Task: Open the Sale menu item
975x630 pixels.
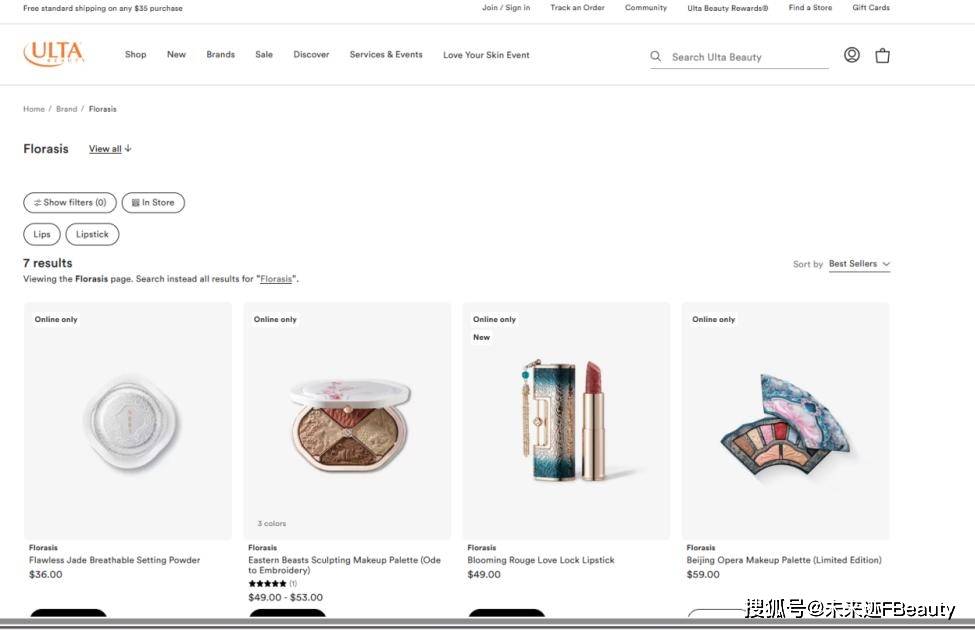Action: pyautogui.click(x=264, y=55)
